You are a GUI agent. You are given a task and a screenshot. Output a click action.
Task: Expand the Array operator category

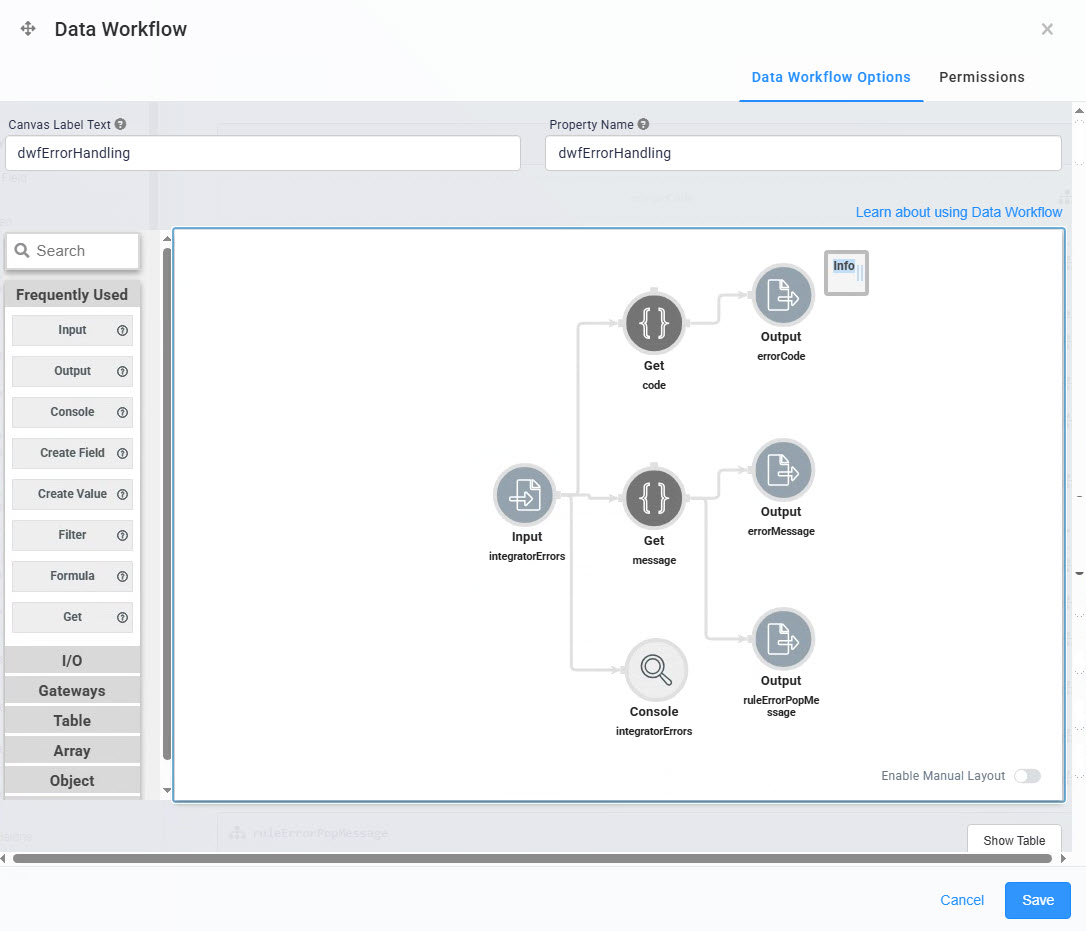click(72, 750)
